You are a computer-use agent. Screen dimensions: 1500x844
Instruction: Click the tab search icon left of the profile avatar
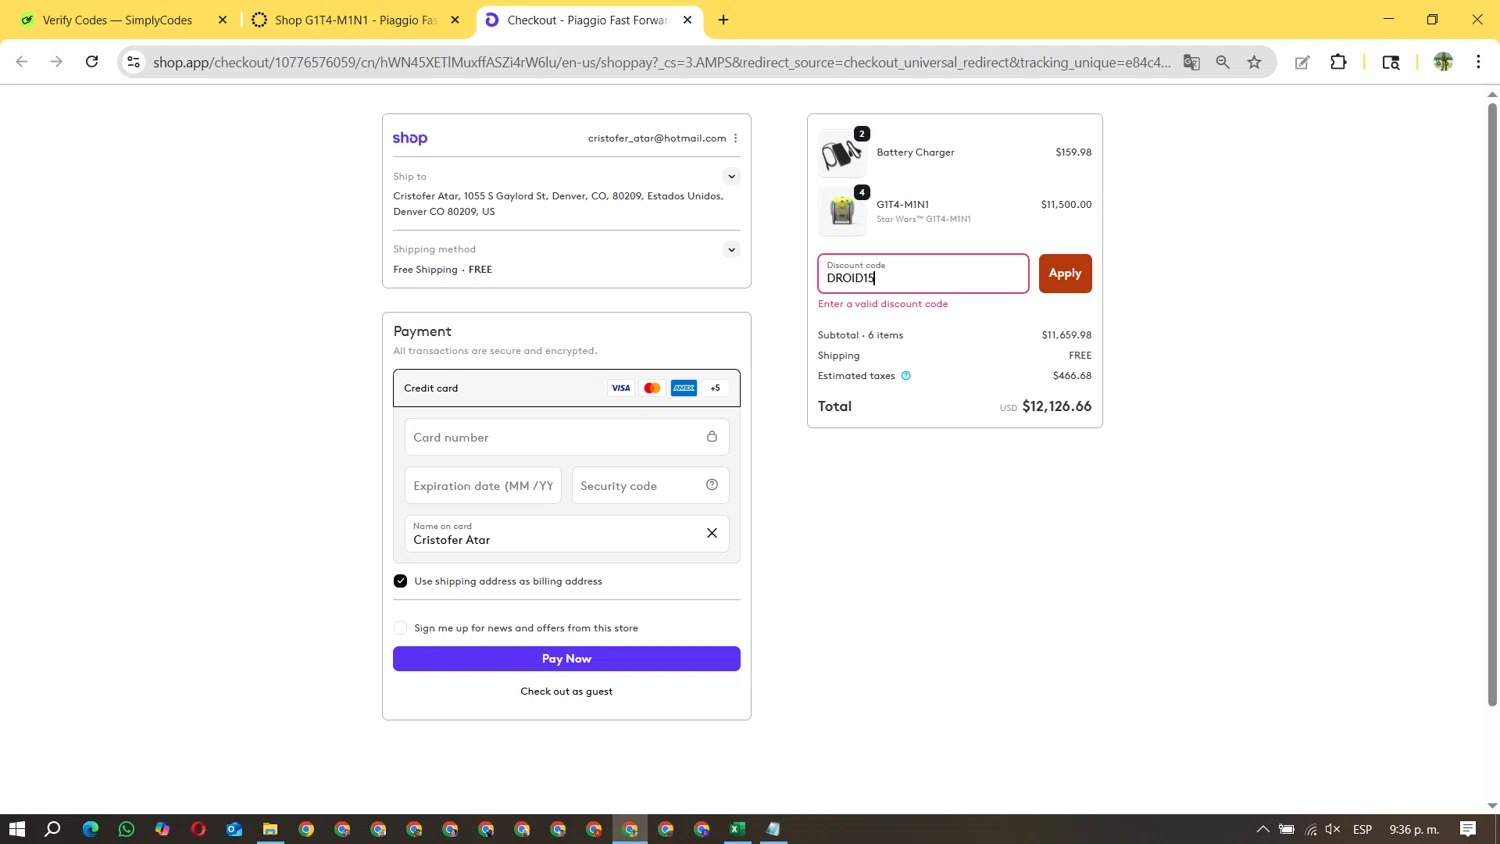1391,62
